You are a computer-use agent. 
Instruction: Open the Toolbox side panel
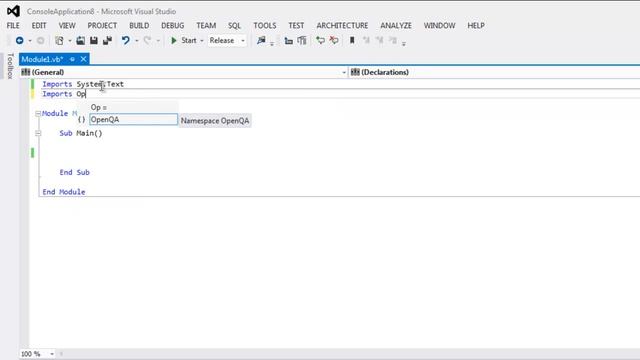click(10, 65)
